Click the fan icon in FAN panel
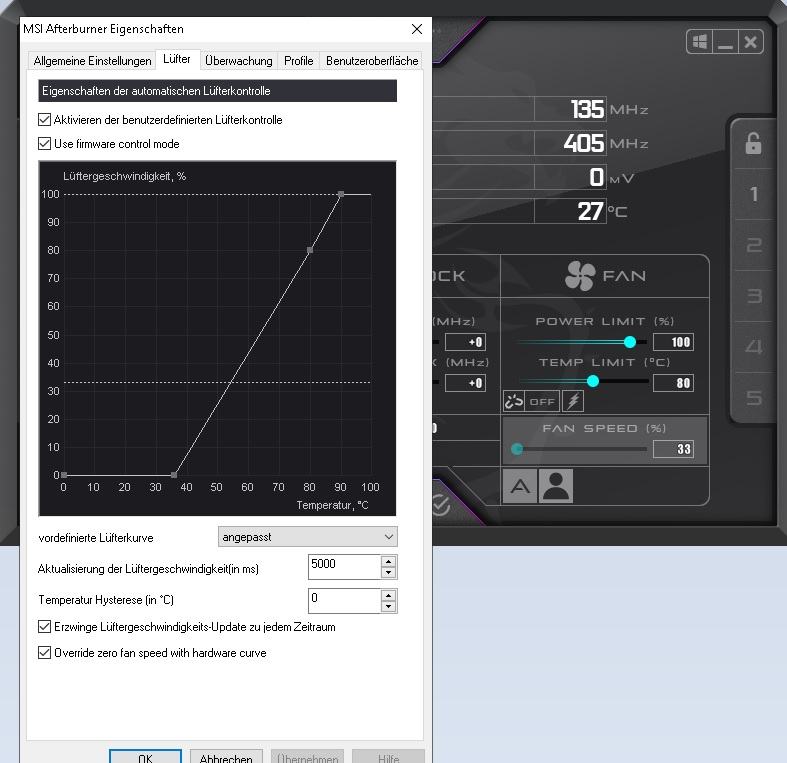The height and width of the screenshot is (763, 787). pos(580,276)
